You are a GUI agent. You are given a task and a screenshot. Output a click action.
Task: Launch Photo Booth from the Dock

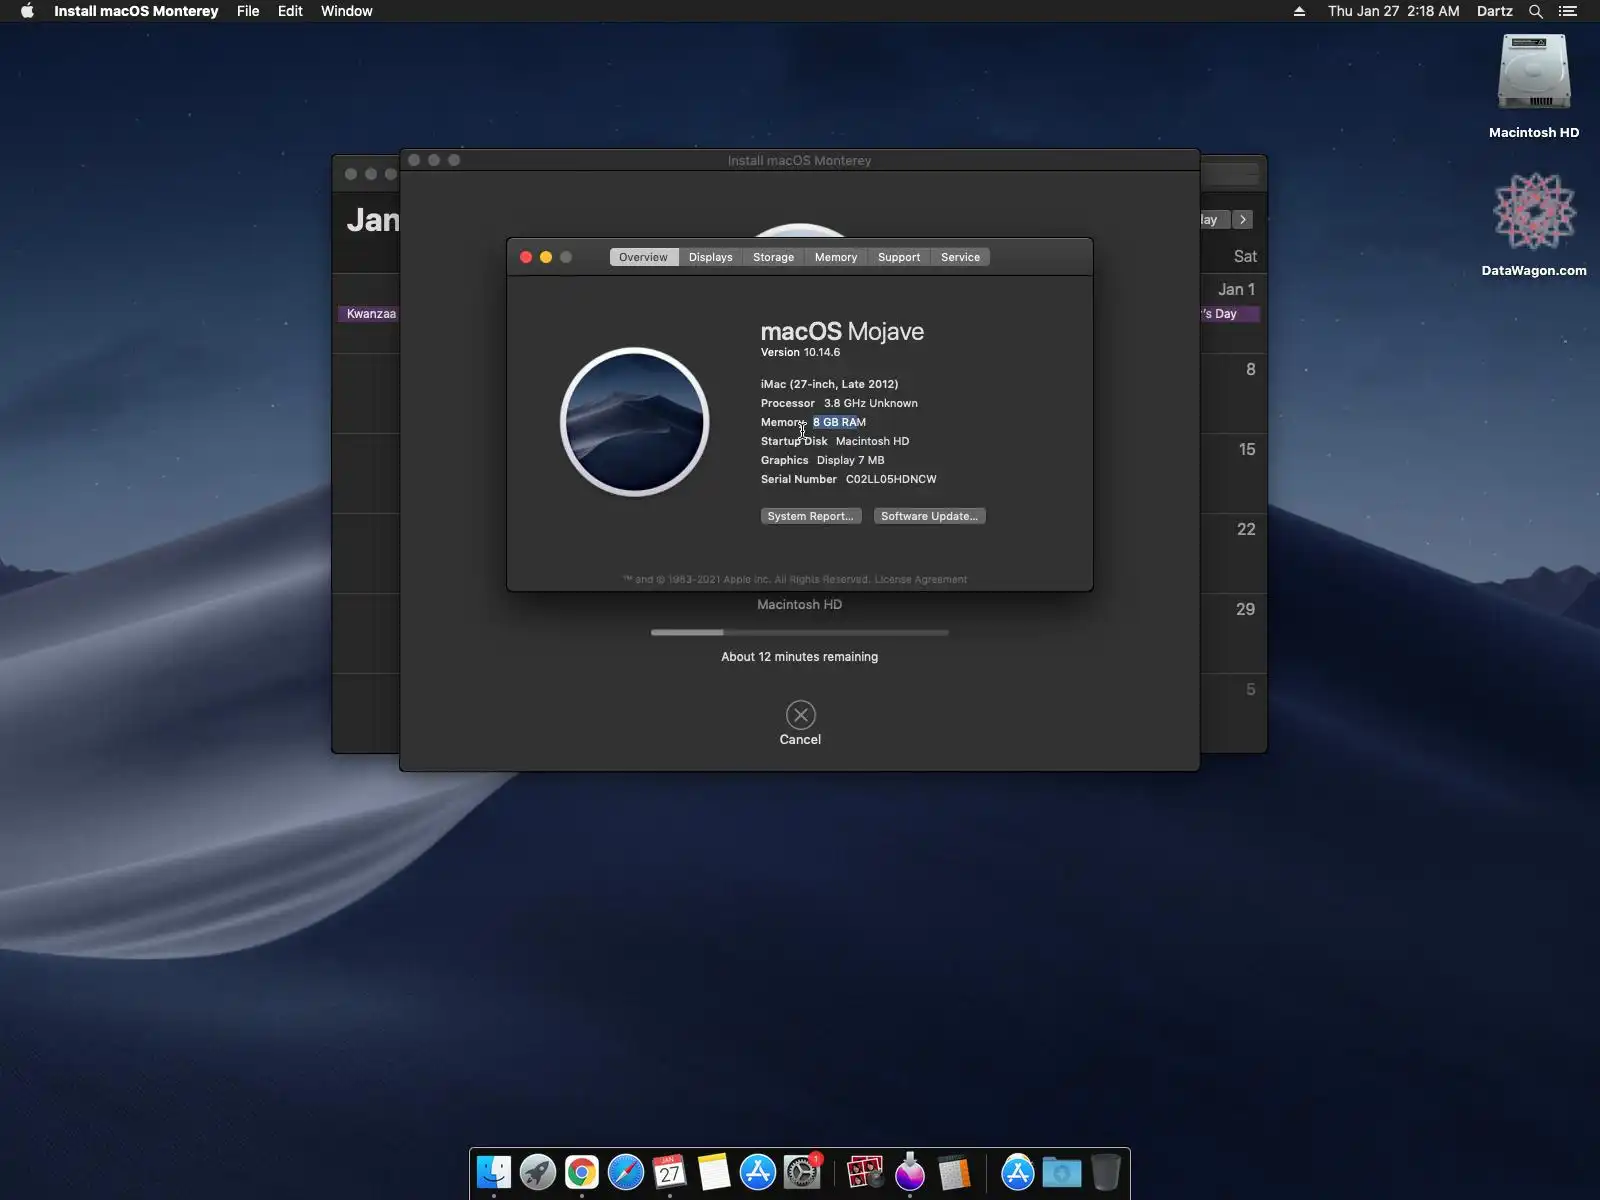[x=865, y=1172]
